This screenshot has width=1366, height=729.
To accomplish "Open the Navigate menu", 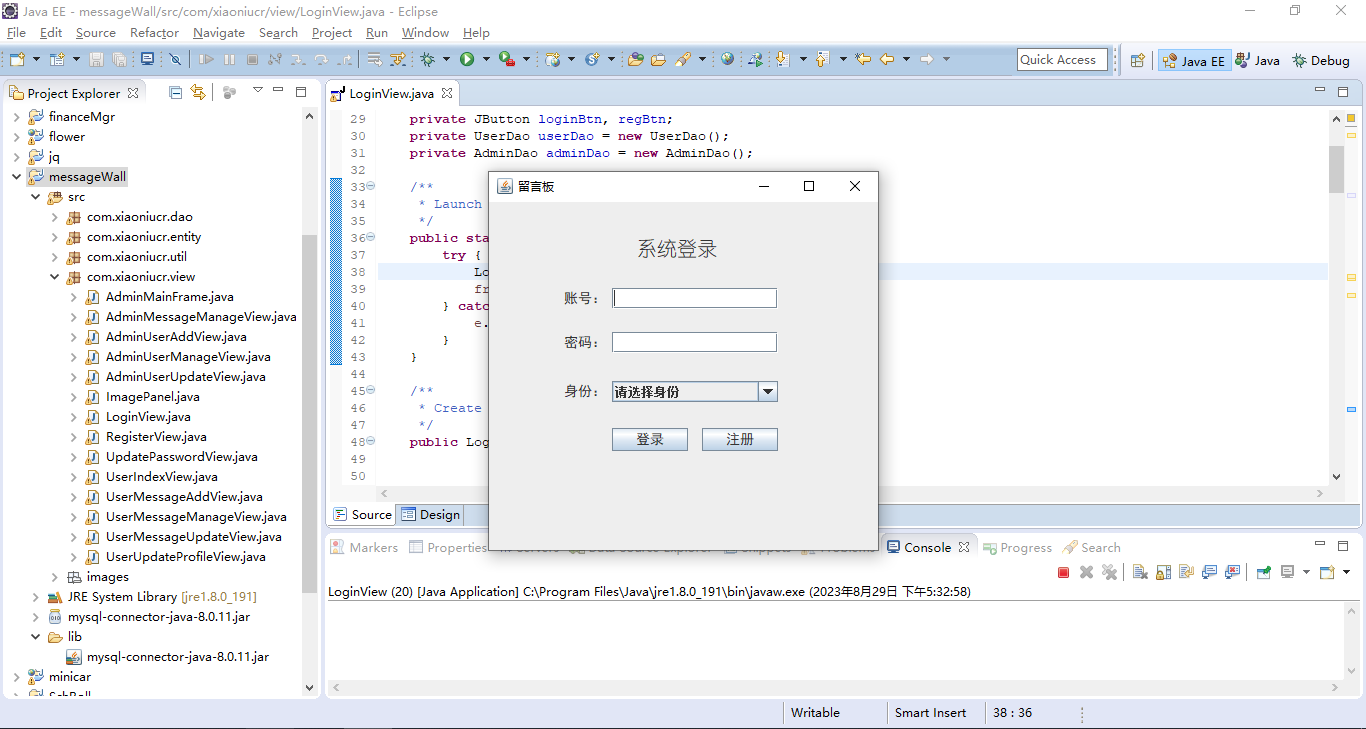I will [x=219, y=32].
